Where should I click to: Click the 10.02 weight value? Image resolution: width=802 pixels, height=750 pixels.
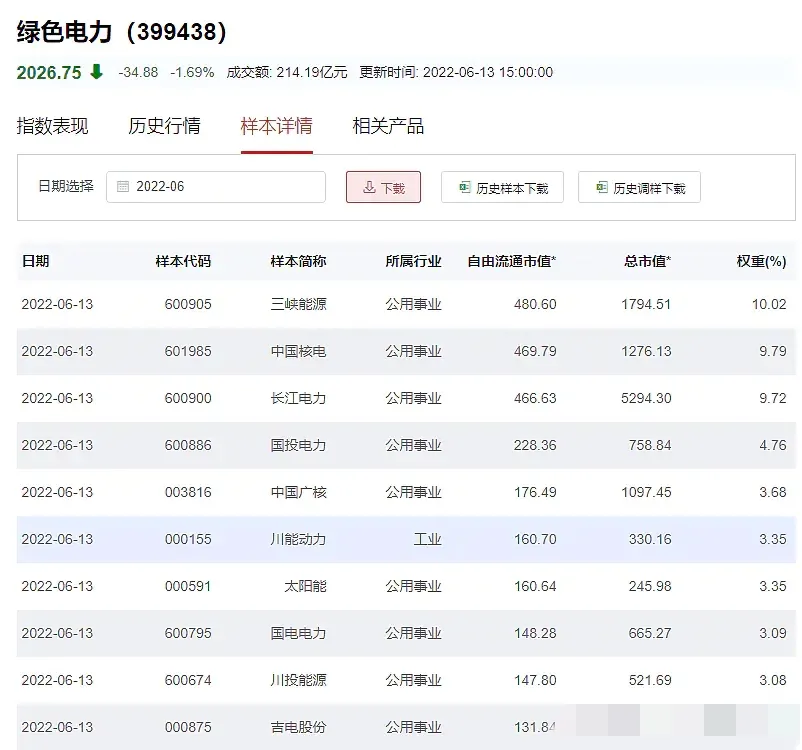tap(769, 304)
